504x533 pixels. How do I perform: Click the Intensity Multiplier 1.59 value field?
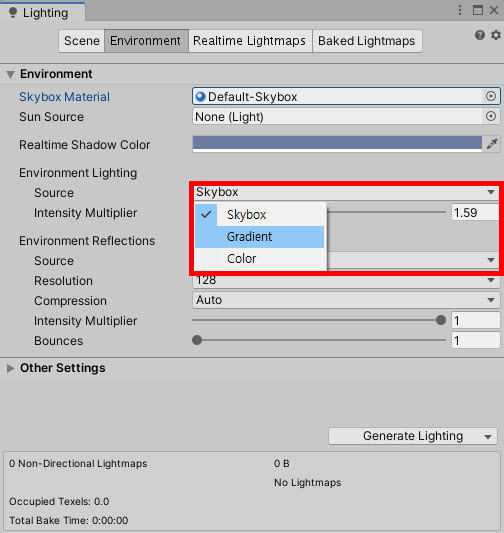click(x=475, y=213)
